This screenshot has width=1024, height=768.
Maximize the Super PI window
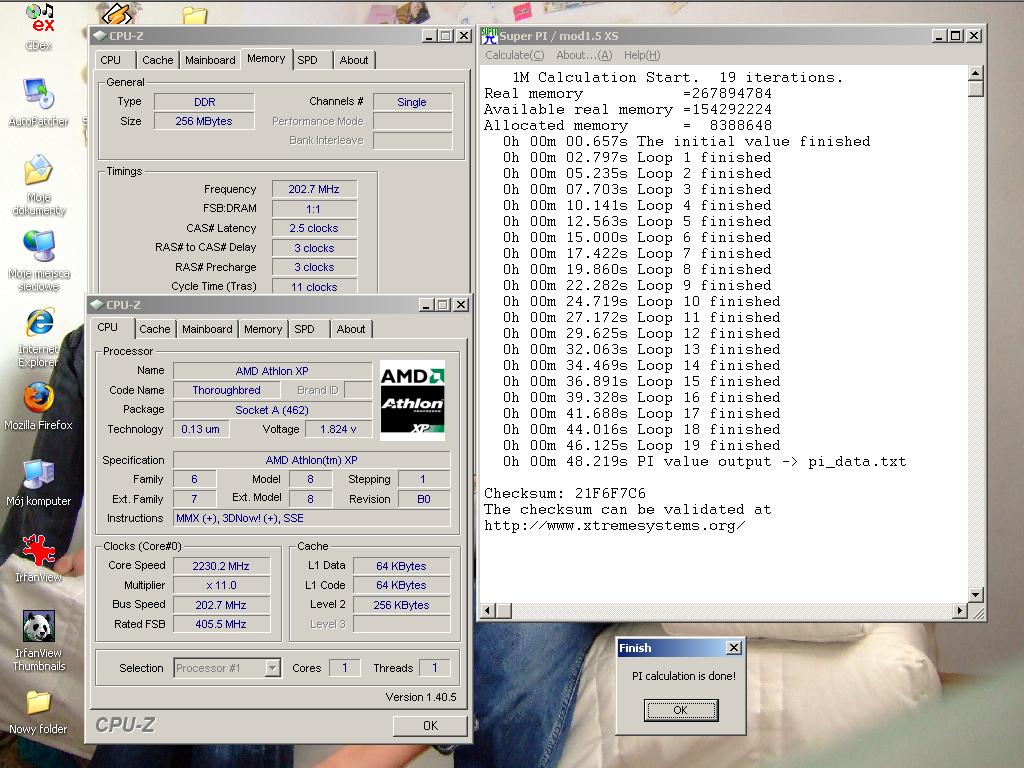click(x=955, y=36)
